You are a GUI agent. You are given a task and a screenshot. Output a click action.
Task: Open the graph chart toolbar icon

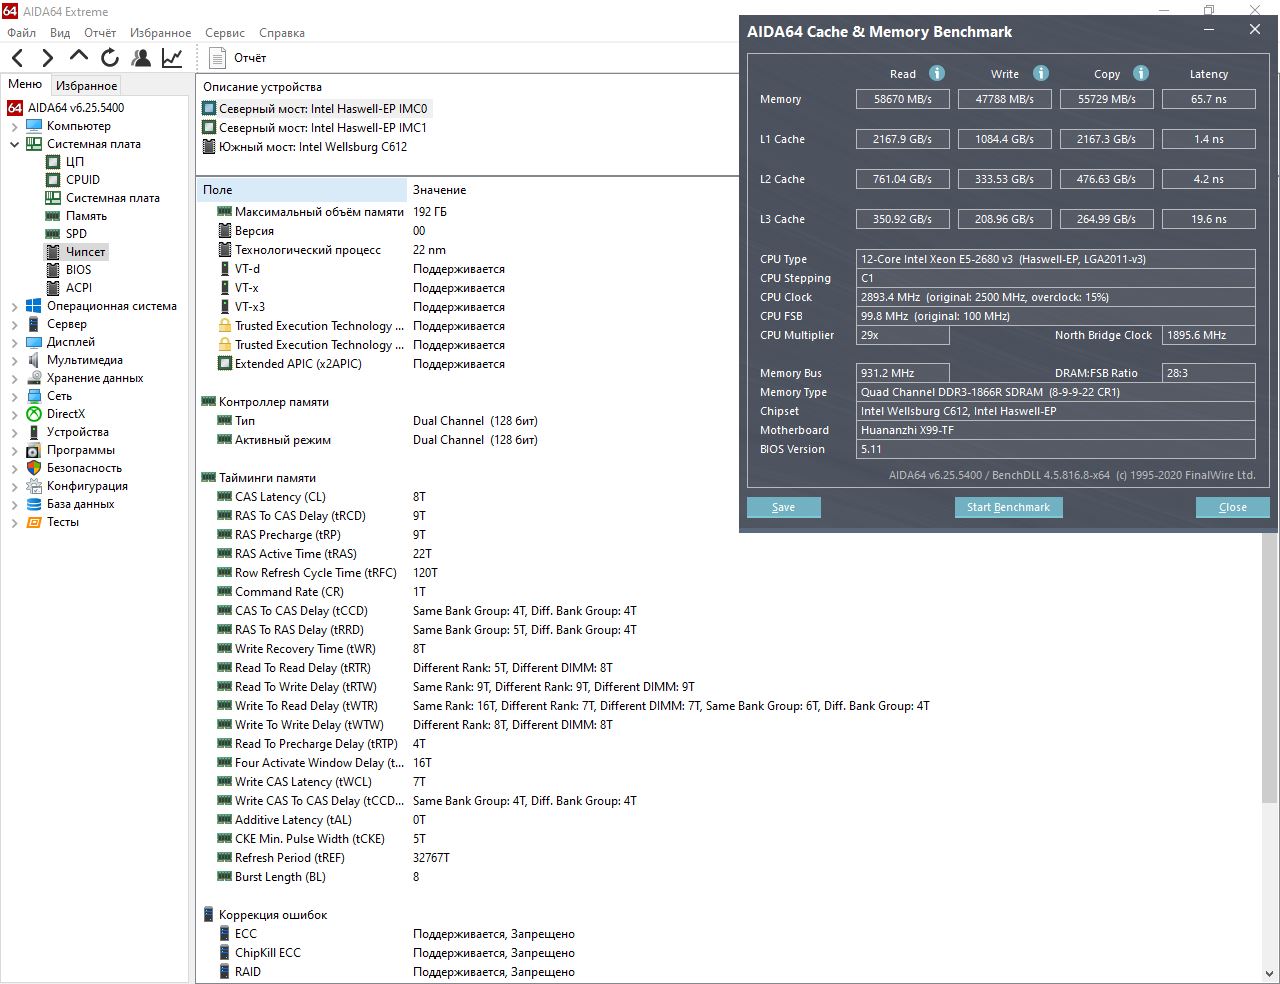(x=172, y=58)
